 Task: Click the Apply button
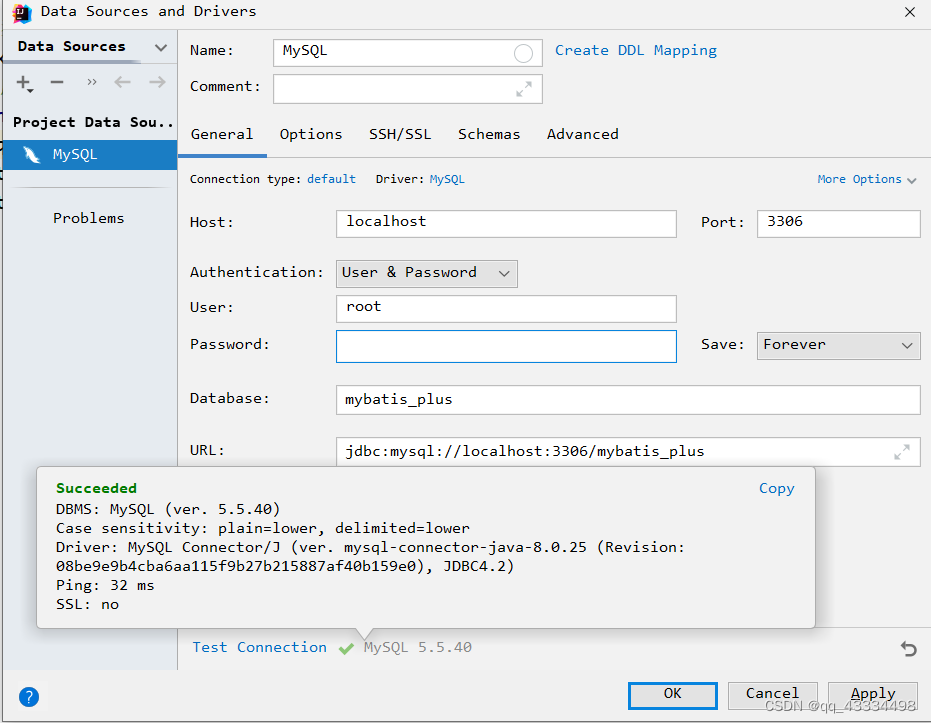pyautogui.click(x=873, y=695)
